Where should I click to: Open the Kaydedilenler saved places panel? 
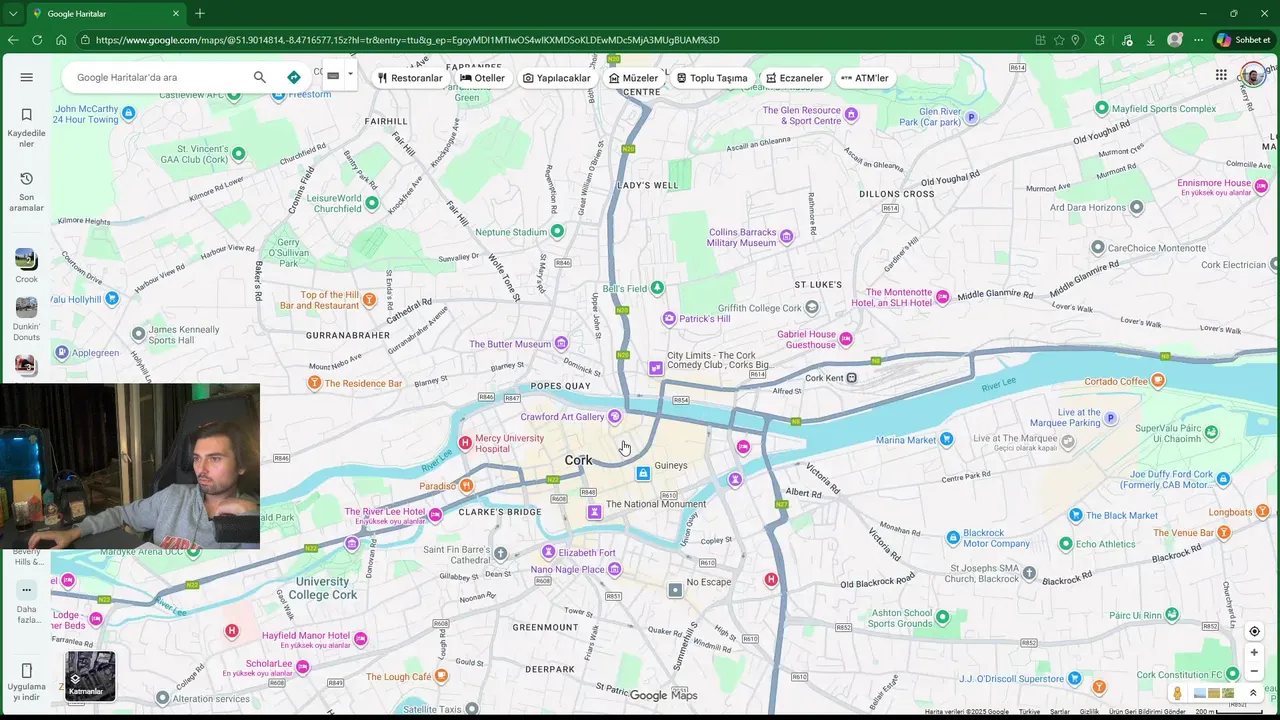[x=27, y=127]
